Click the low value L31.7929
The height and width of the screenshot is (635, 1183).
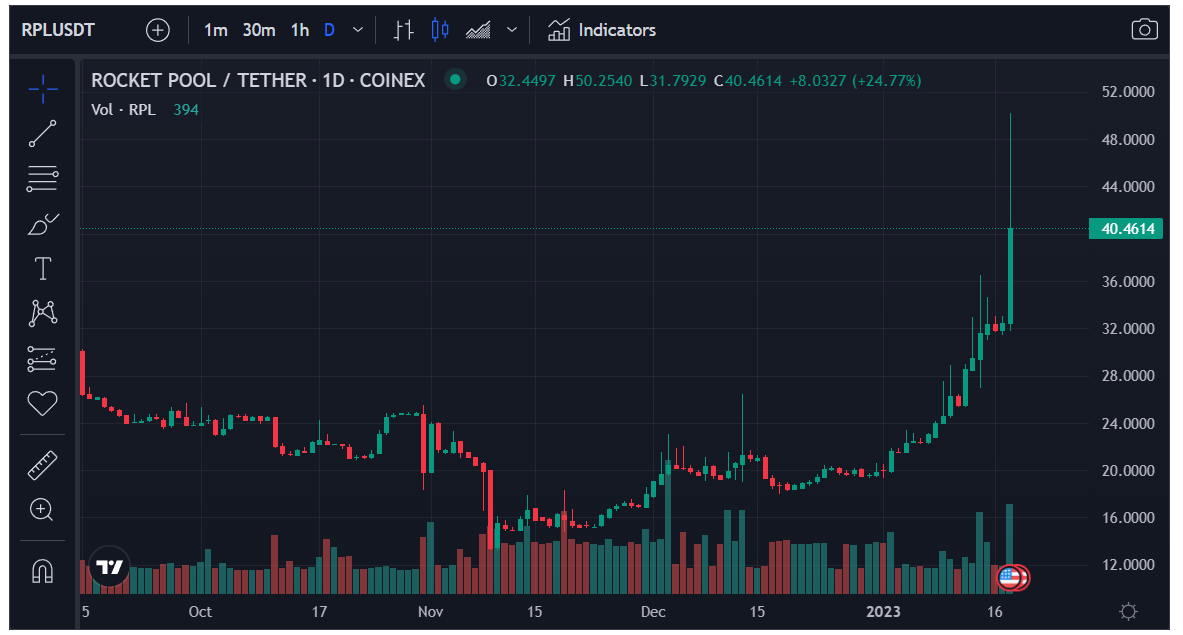673,81
